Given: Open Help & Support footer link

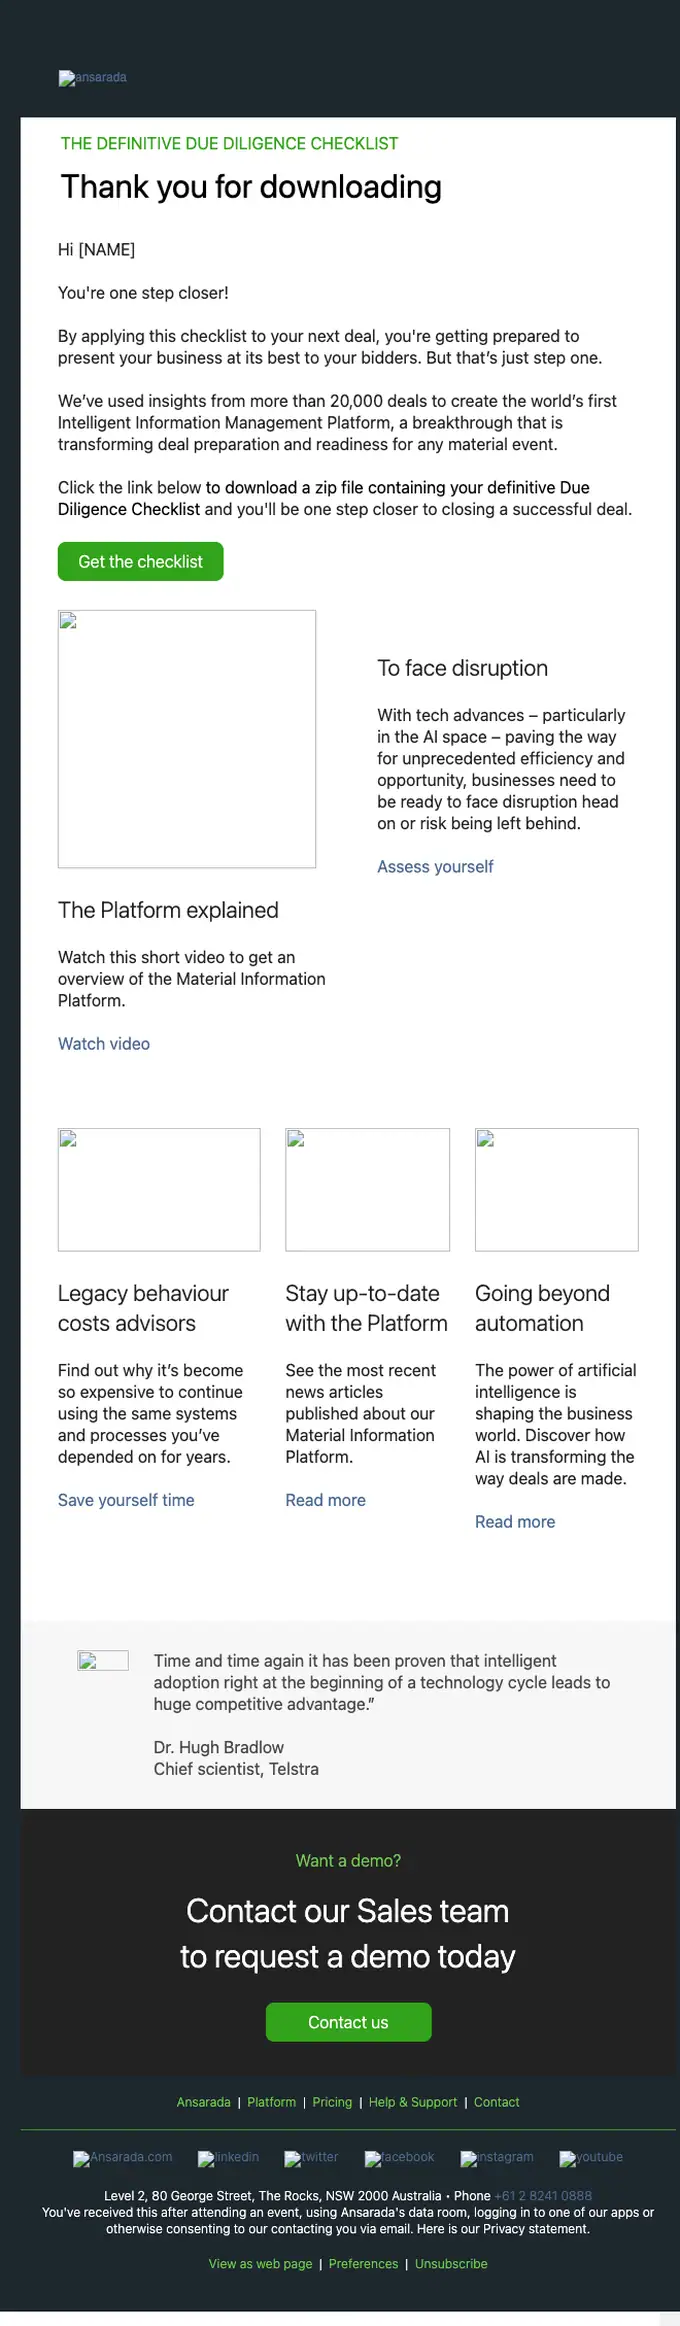Looking at the screenshot, I should coord(413,2102).
